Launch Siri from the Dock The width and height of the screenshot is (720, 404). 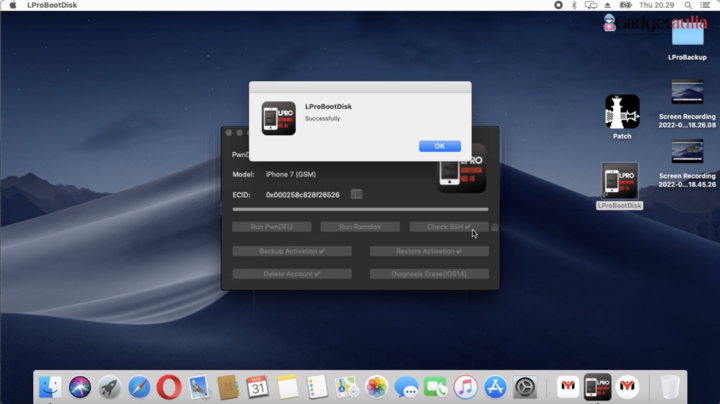(80, 387)
